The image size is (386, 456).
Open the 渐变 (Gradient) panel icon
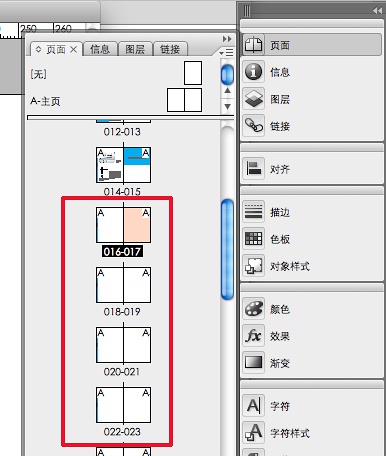click(x=254, y=362)
